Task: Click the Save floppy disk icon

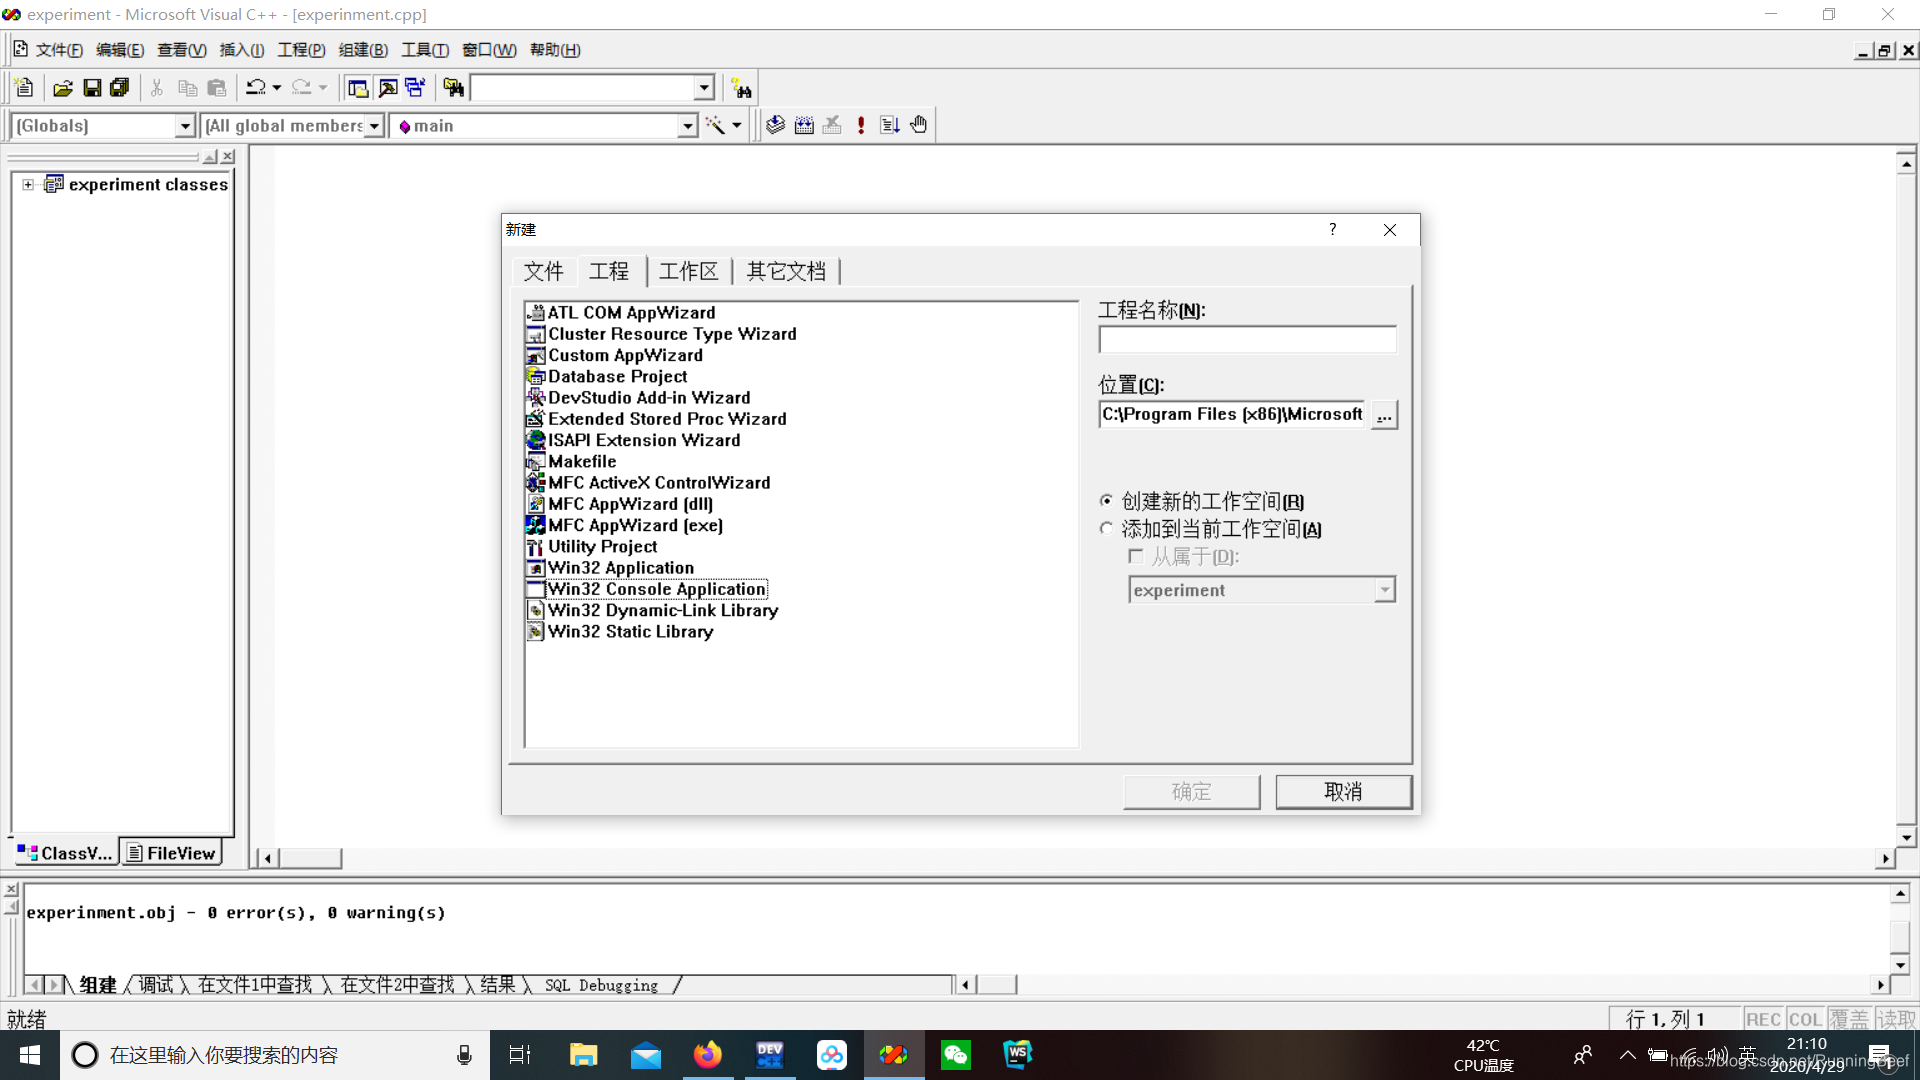Action: [92, 88]
